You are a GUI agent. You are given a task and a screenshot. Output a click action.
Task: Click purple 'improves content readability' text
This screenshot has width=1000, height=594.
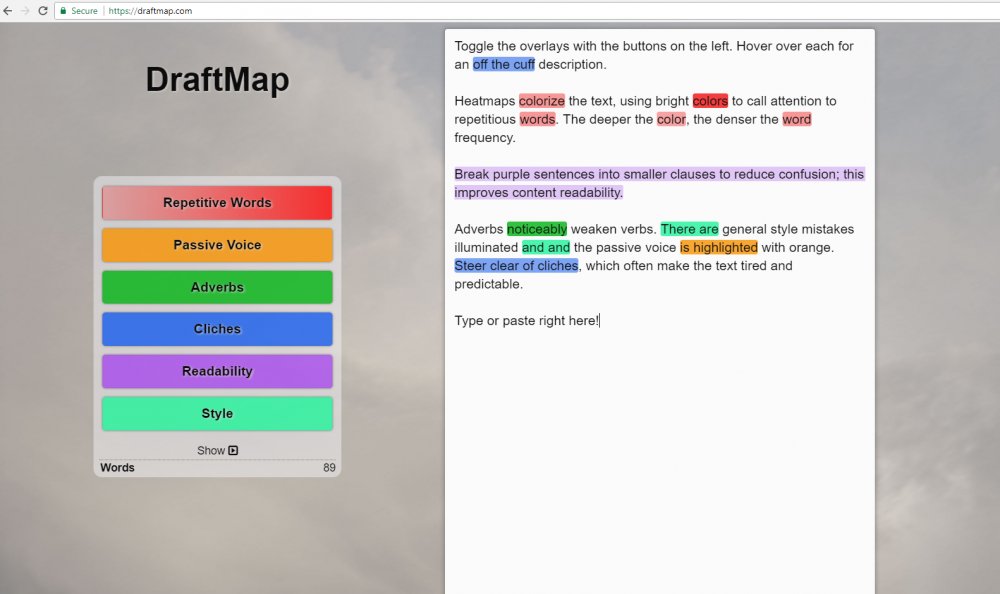(538, 193)
